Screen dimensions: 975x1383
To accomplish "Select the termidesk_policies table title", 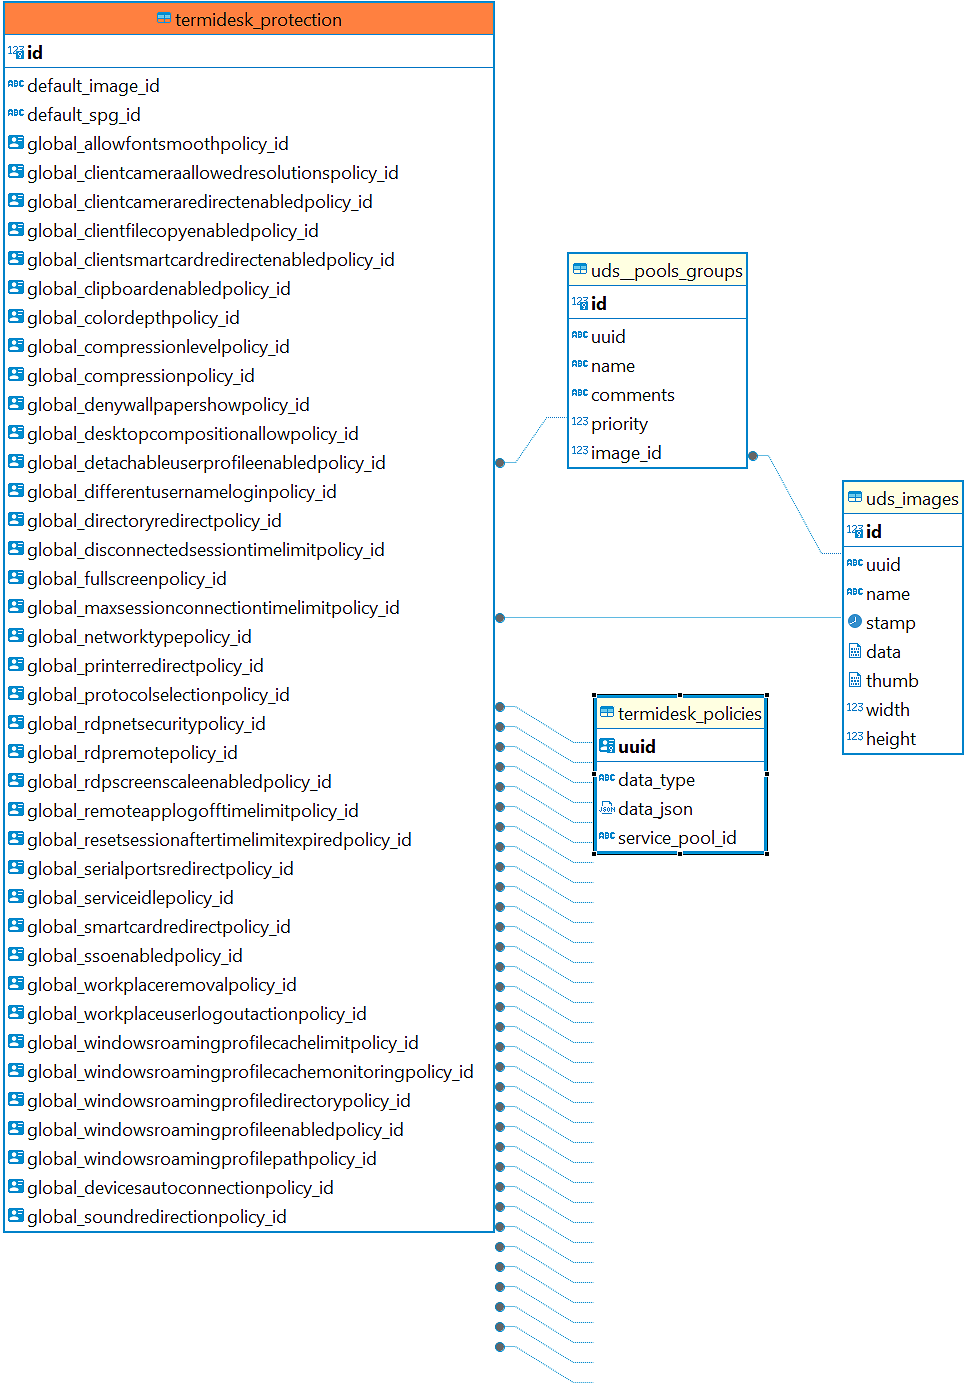I will pos(689,714).
